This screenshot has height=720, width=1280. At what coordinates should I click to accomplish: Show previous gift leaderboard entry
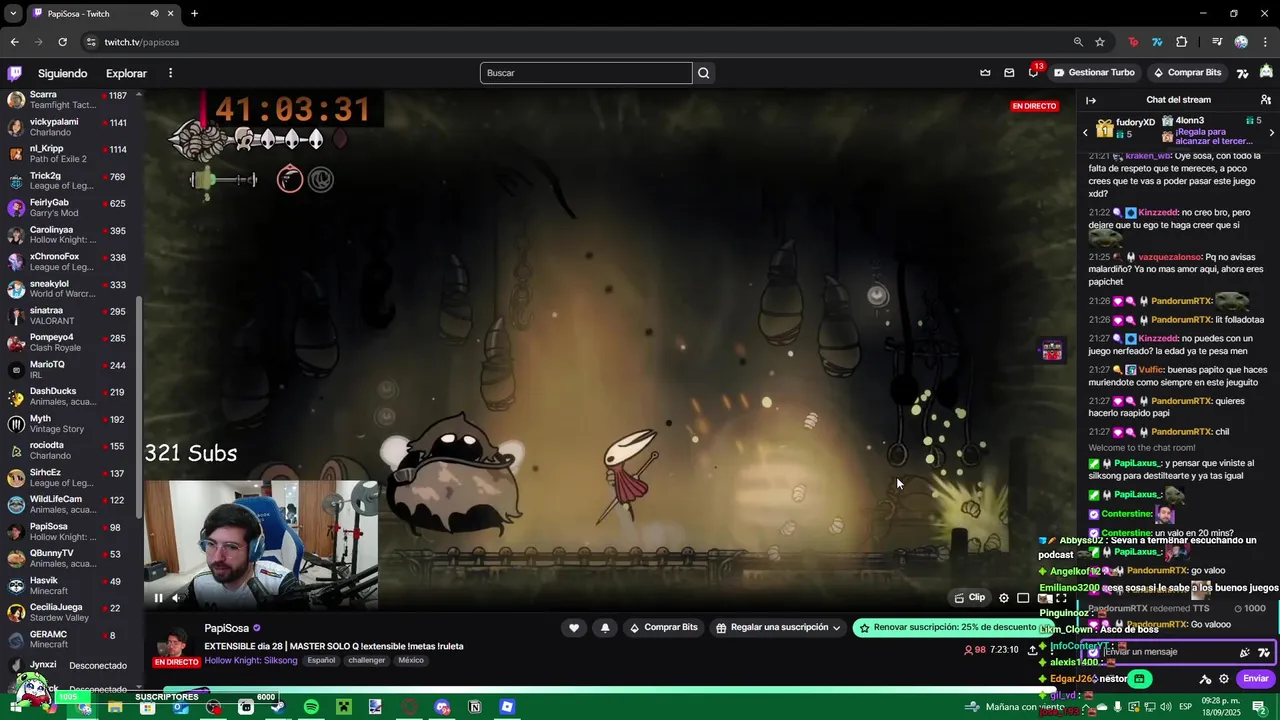coord(1085,132)
